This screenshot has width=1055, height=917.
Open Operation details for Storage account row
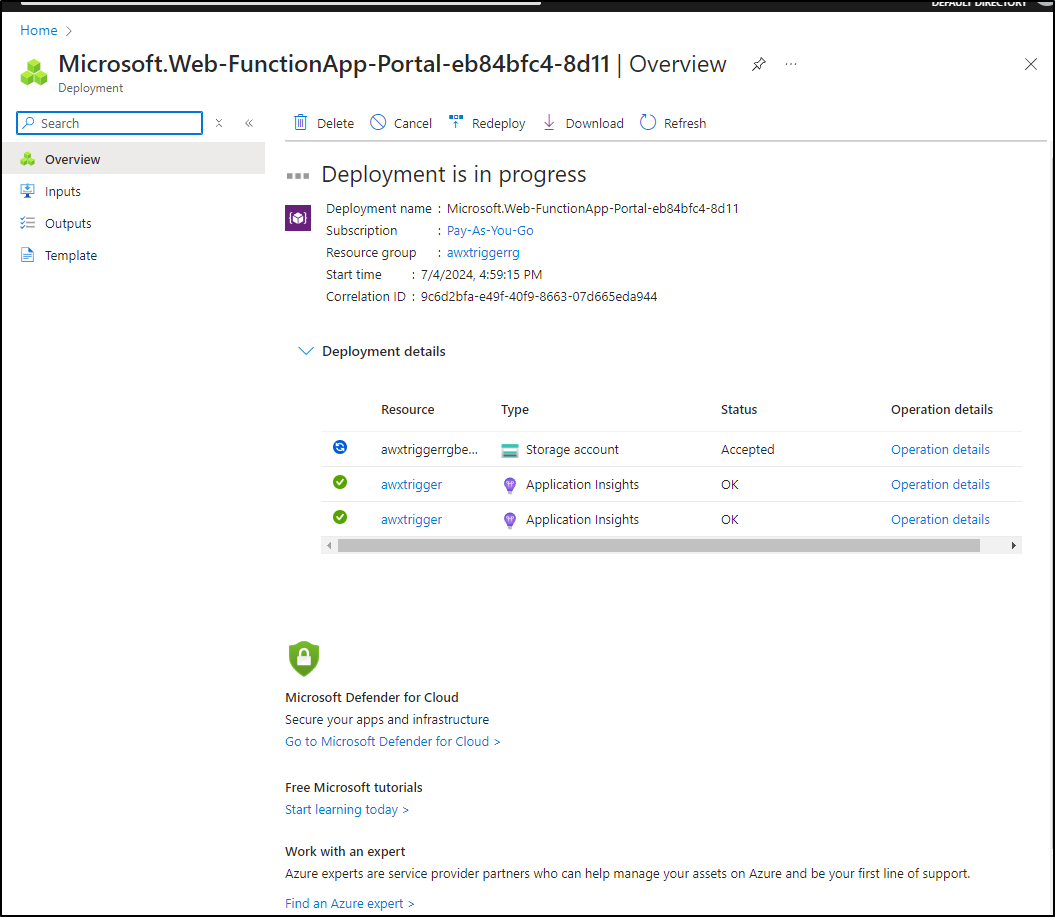click(x=940, y=449)
